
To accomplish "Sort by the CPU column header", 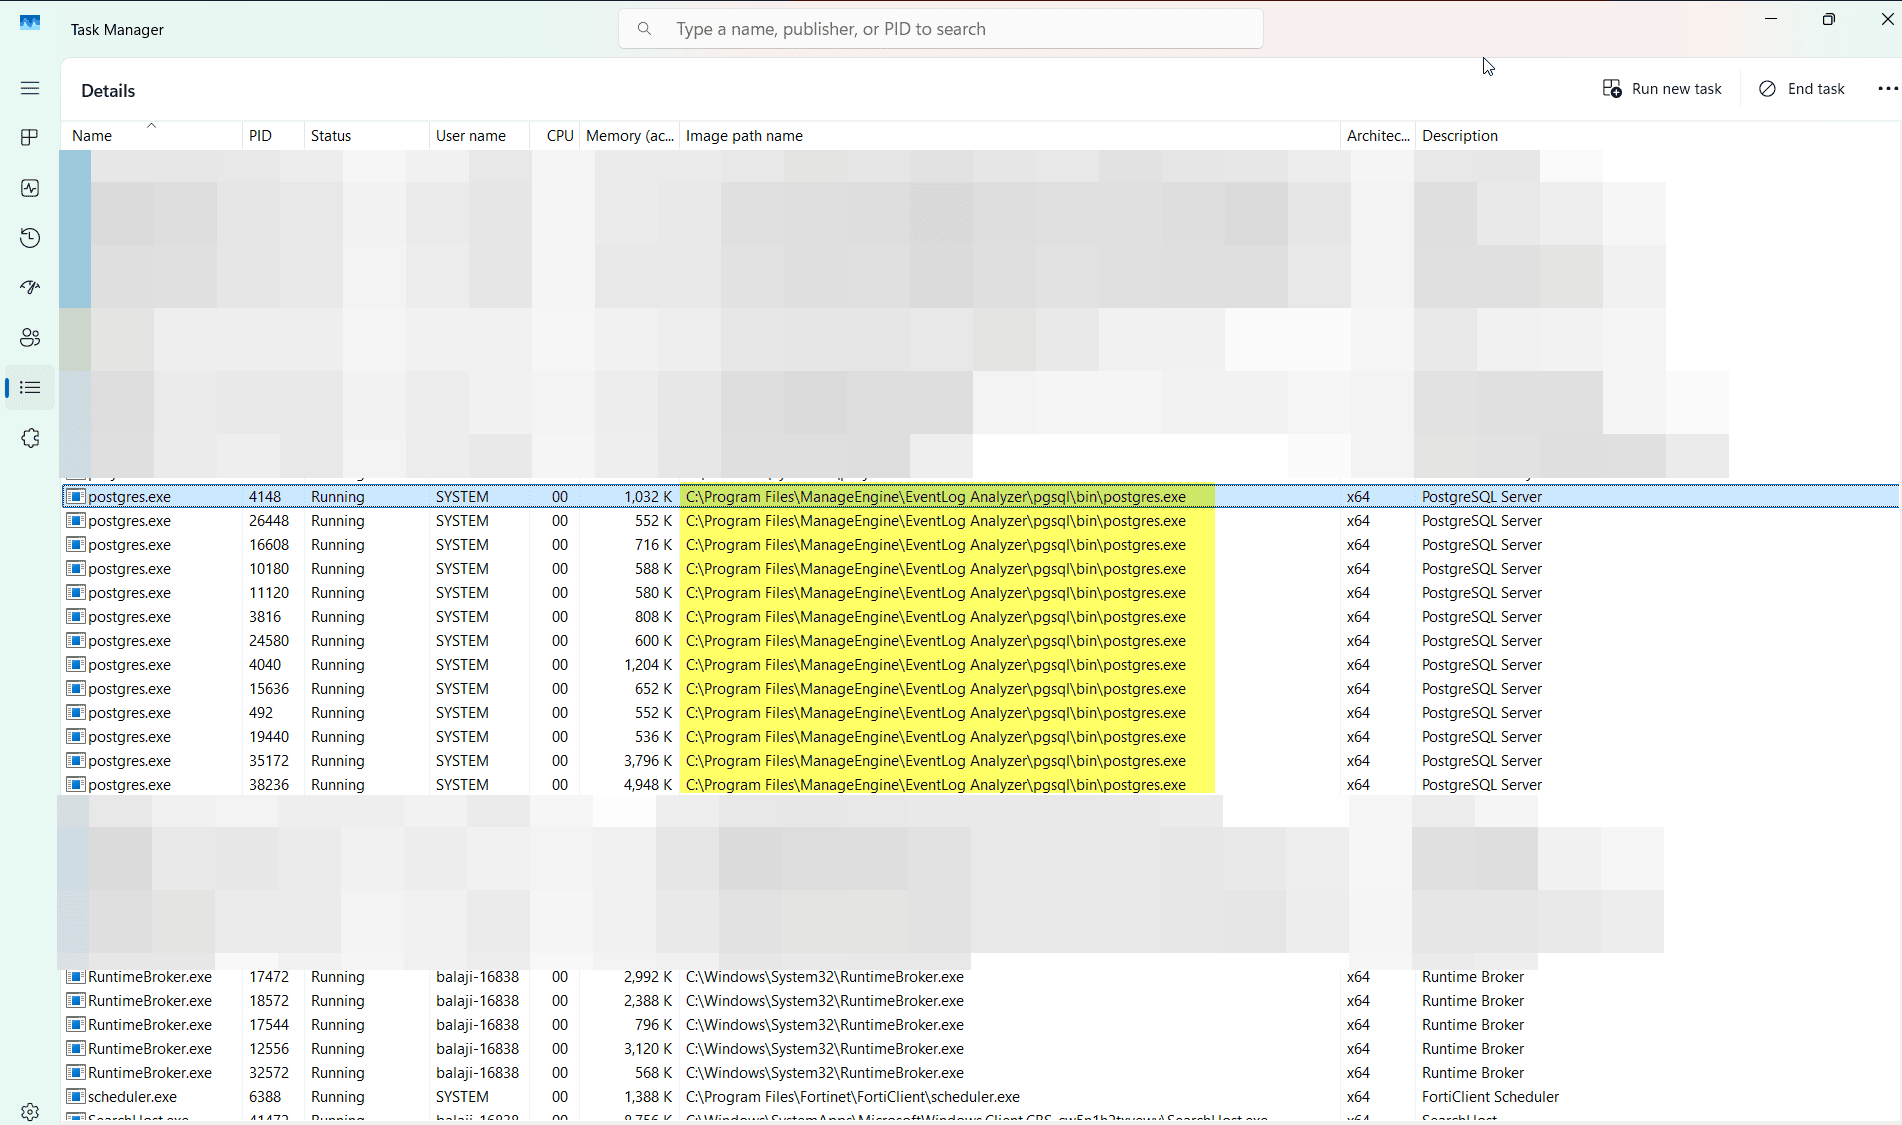I will 555,136.
